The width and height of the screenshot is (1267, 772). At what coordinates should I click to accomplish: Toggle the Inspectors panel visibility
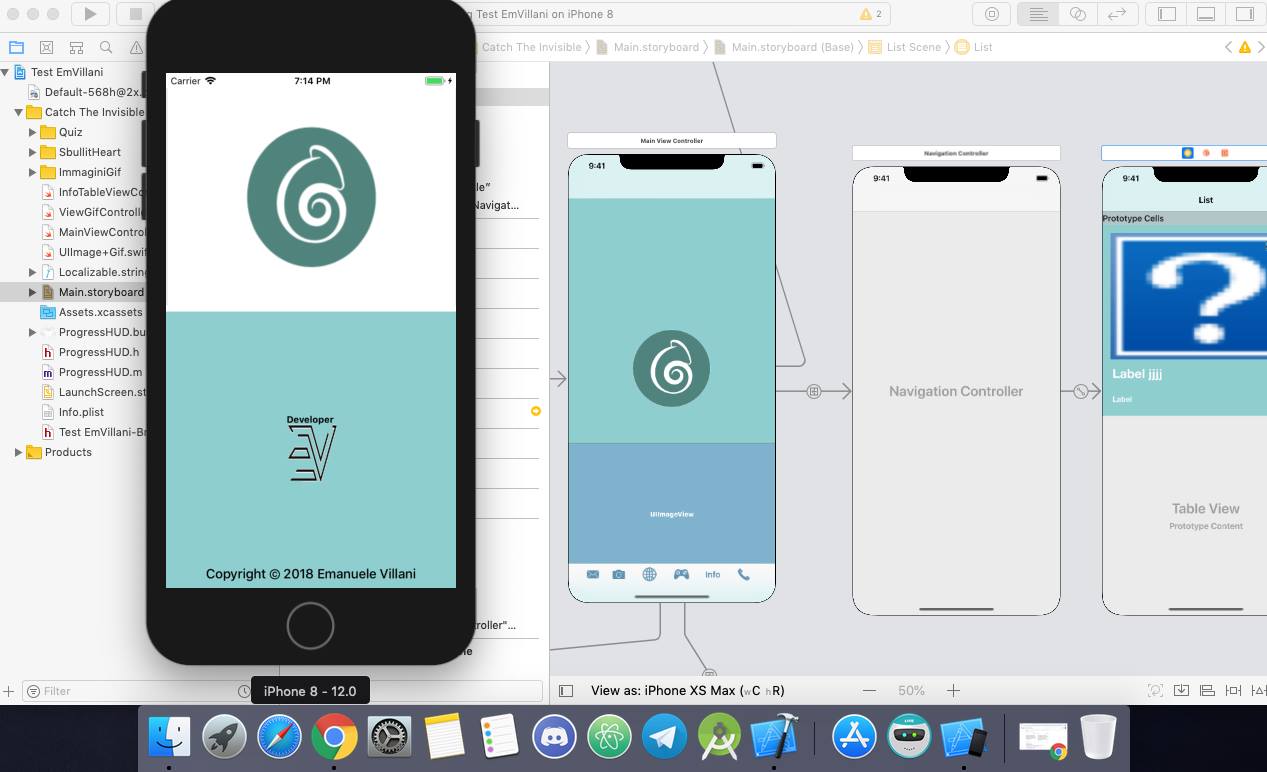coord(1245,14)
